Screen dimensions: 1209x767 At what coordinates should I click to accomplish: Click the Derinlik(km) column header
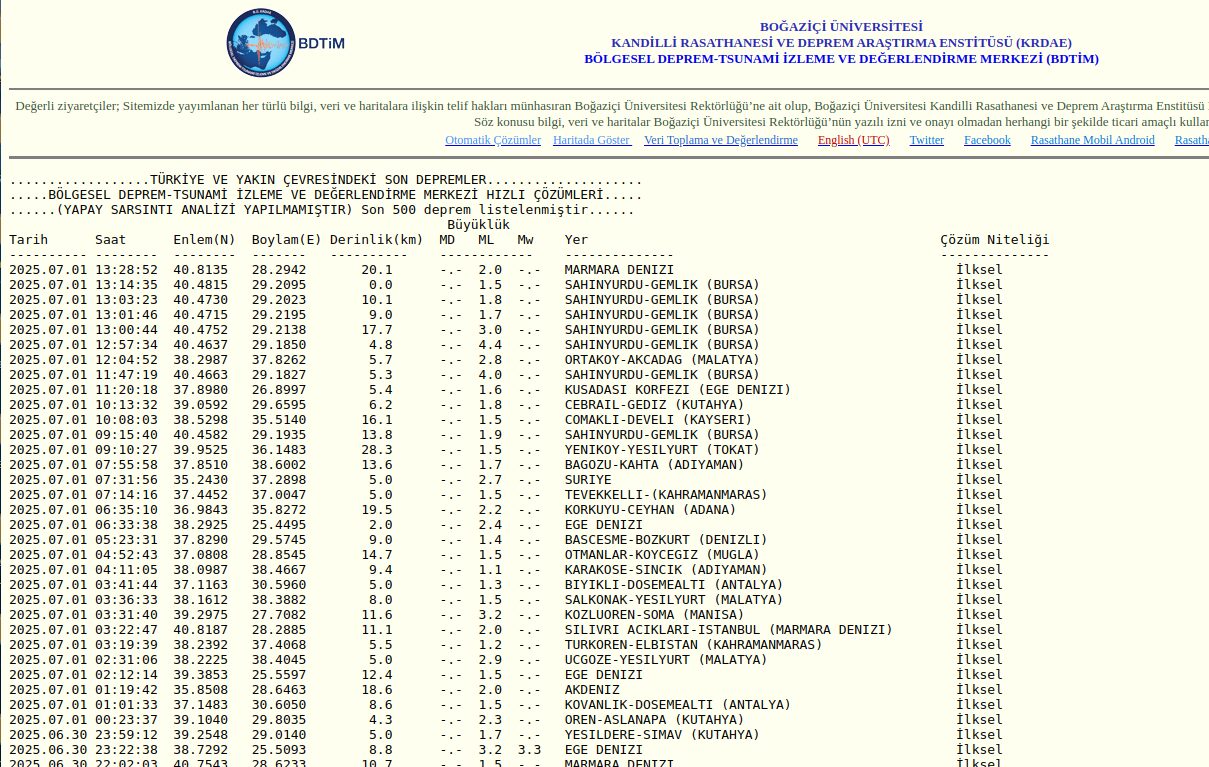click(x=376, y=240)
